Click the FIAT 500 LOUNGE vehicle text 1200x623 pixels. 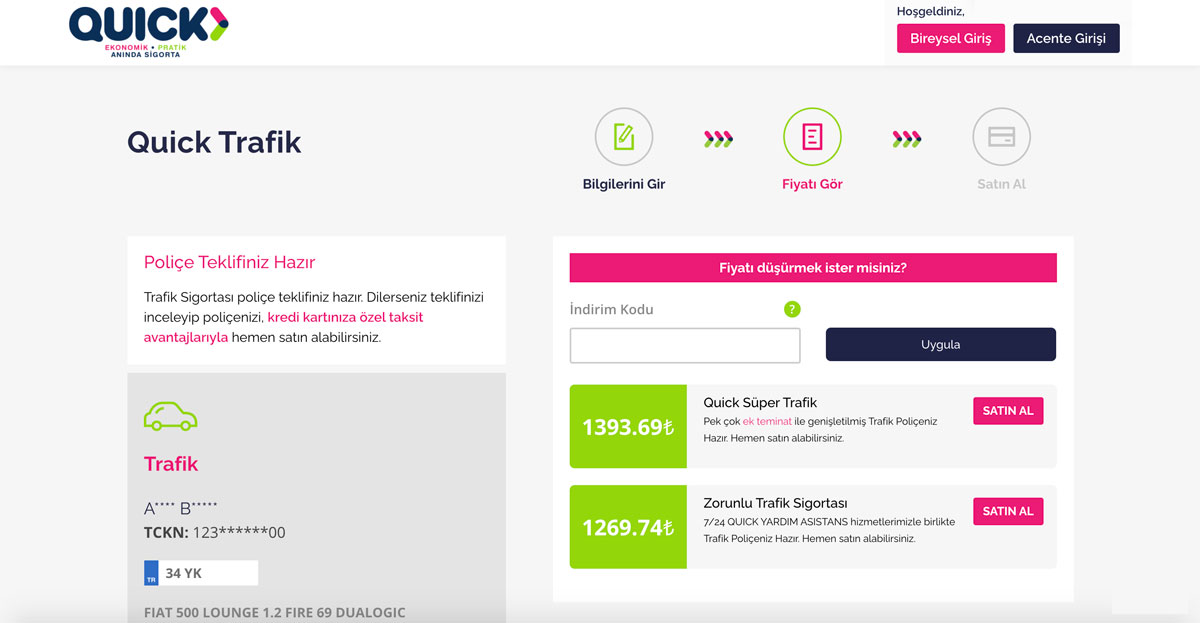pos(275,612)
